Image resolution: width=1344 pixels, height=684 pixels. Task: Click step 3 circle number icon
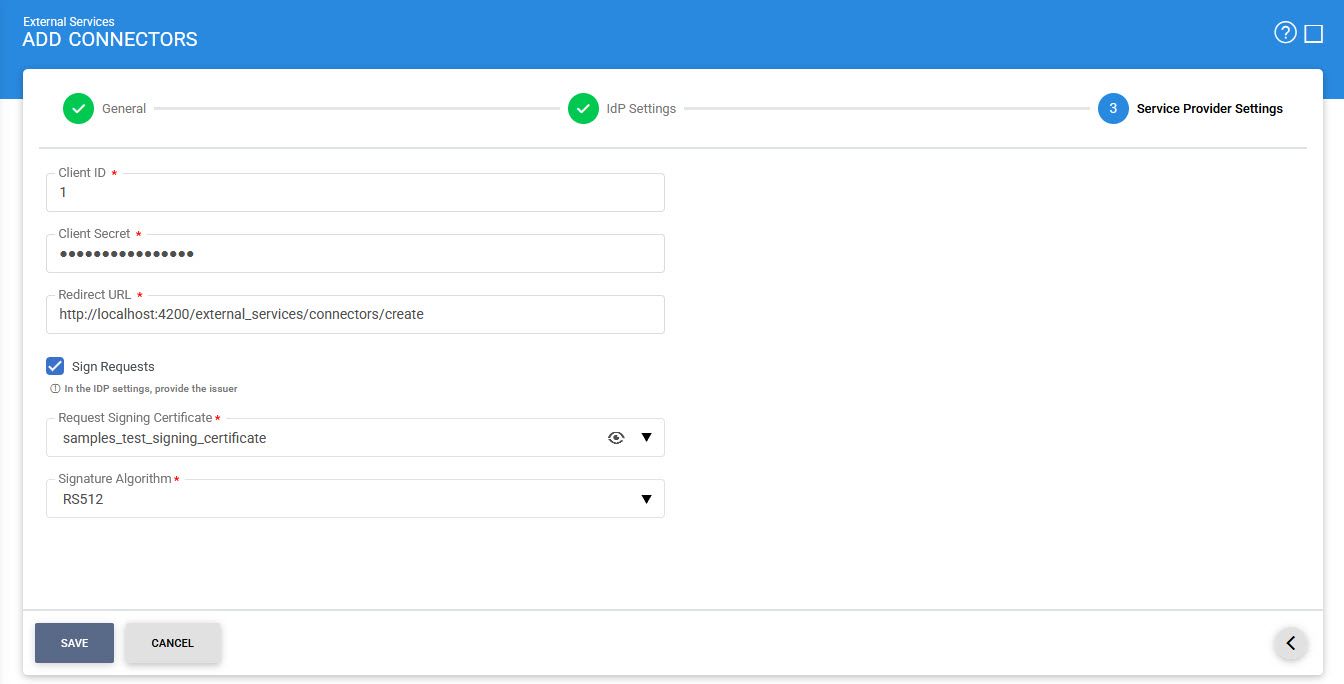tap(1113, 109)
